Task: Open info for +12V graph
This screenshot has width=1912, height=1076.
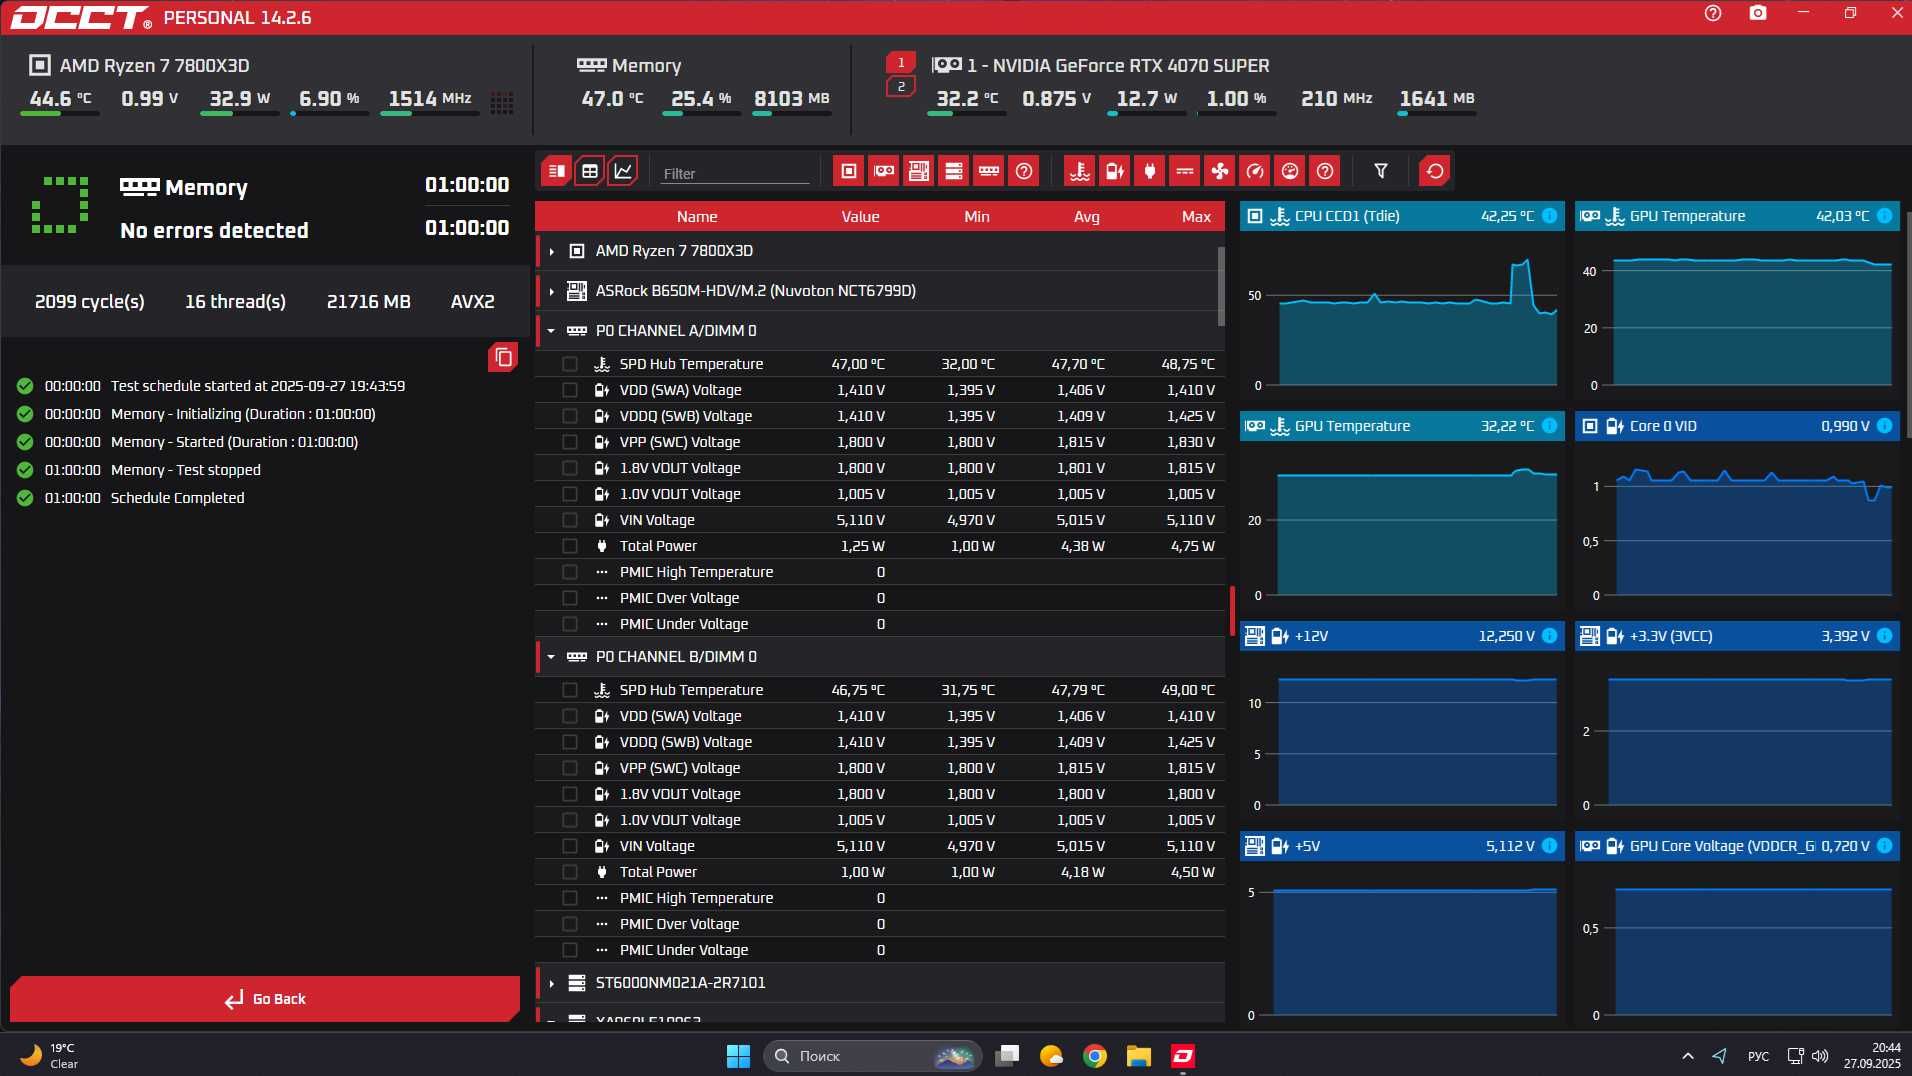Action: [x=1549, y=636]
